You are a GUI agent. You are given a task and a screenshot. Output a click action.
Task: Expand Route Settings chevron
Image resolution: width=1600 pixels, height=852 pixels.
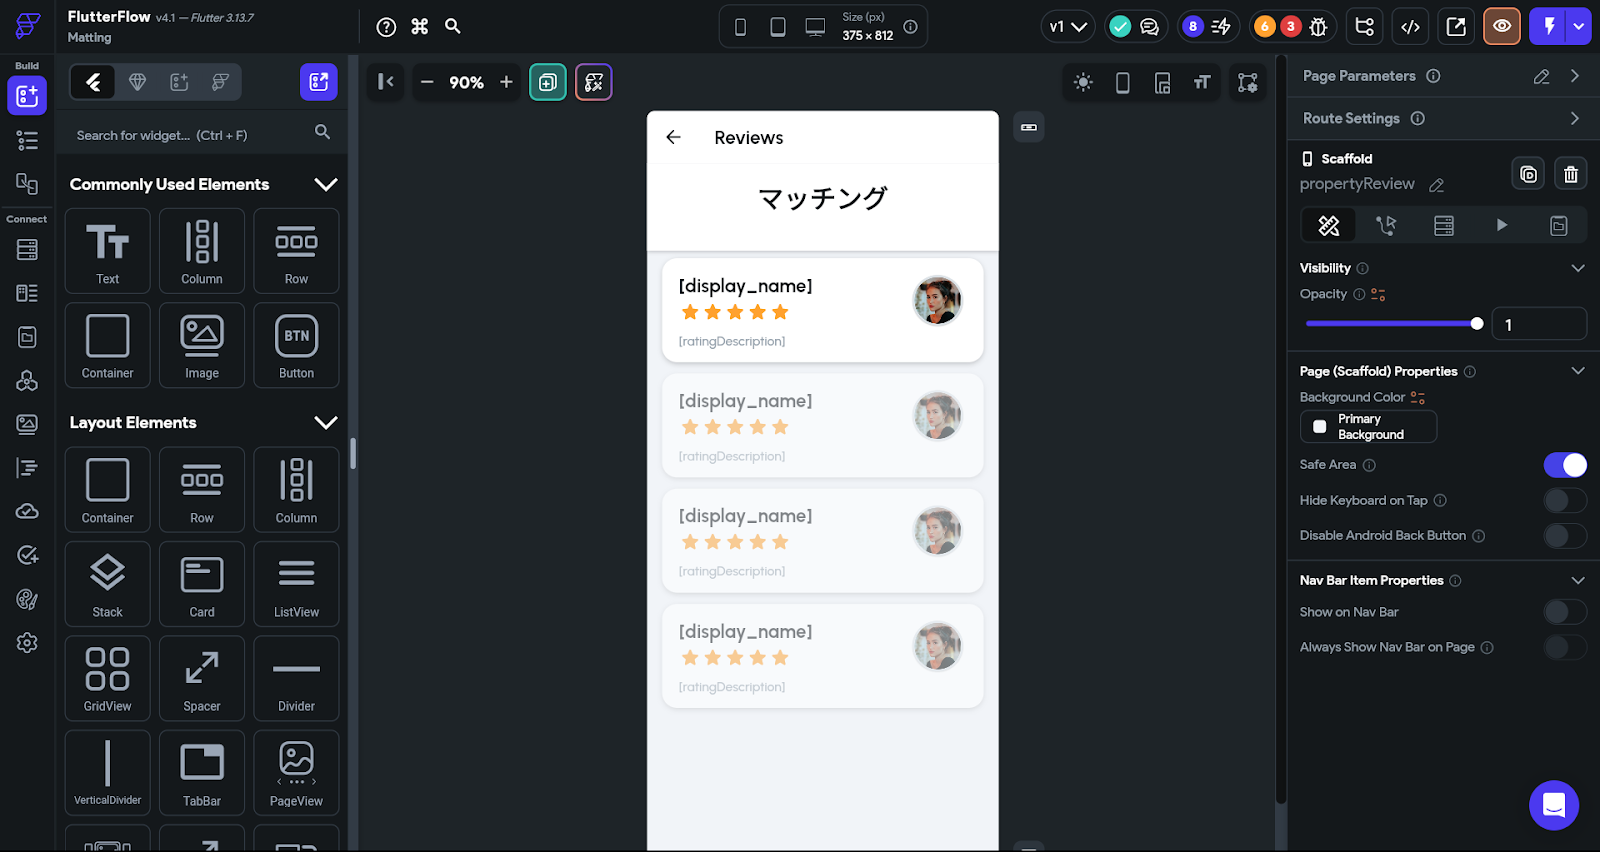(x=1575, y=118)
